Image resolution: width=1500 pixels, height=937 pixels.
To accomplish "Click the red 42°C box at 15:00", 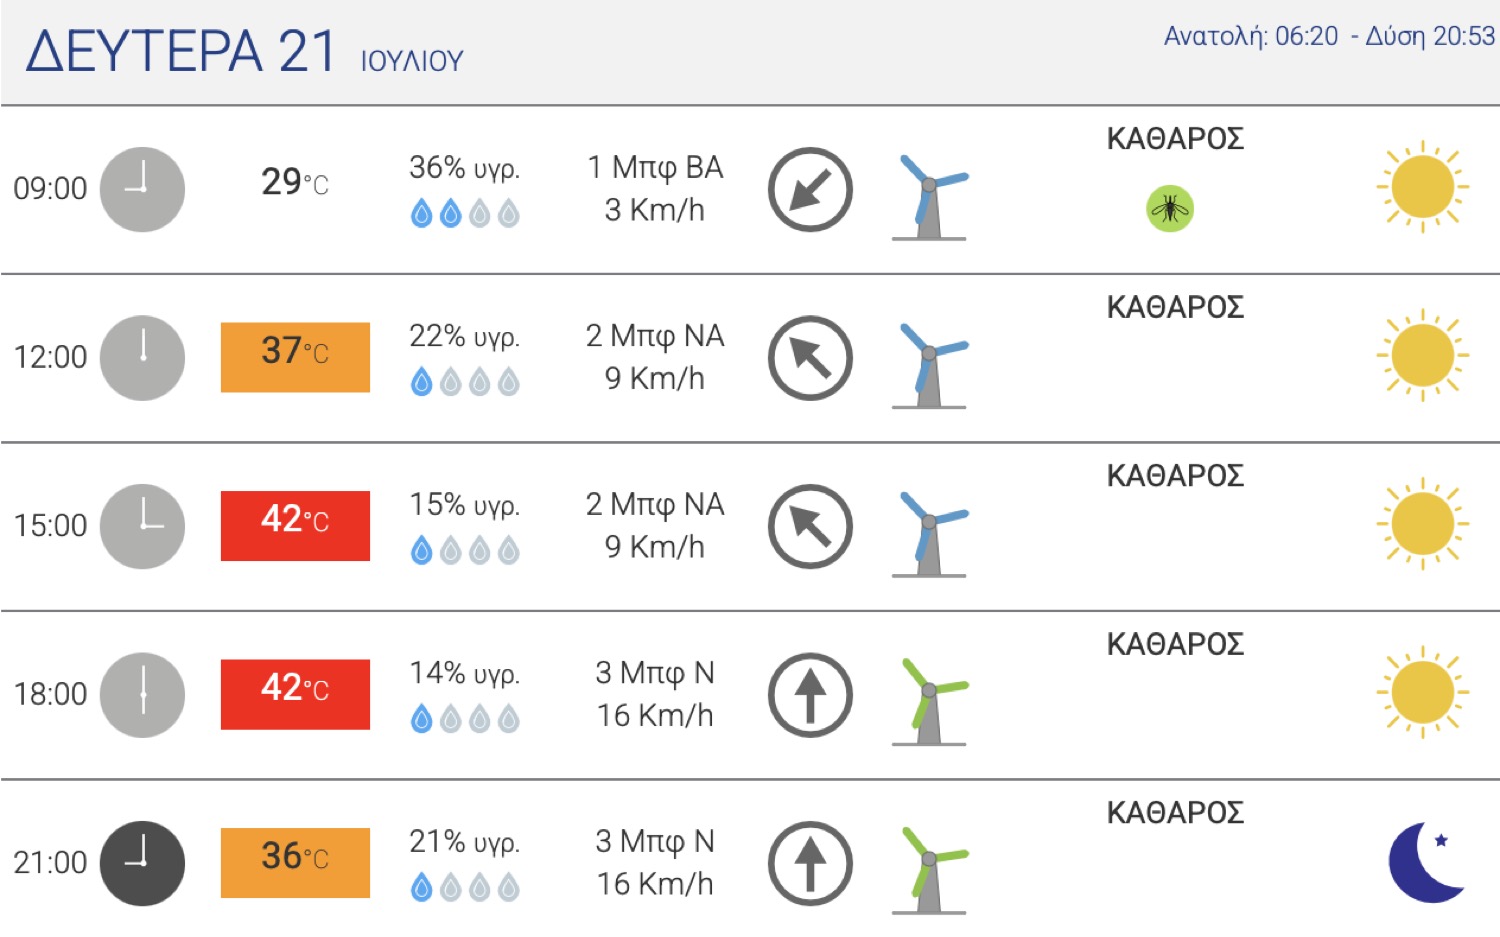I will click(x=295, y=526).
